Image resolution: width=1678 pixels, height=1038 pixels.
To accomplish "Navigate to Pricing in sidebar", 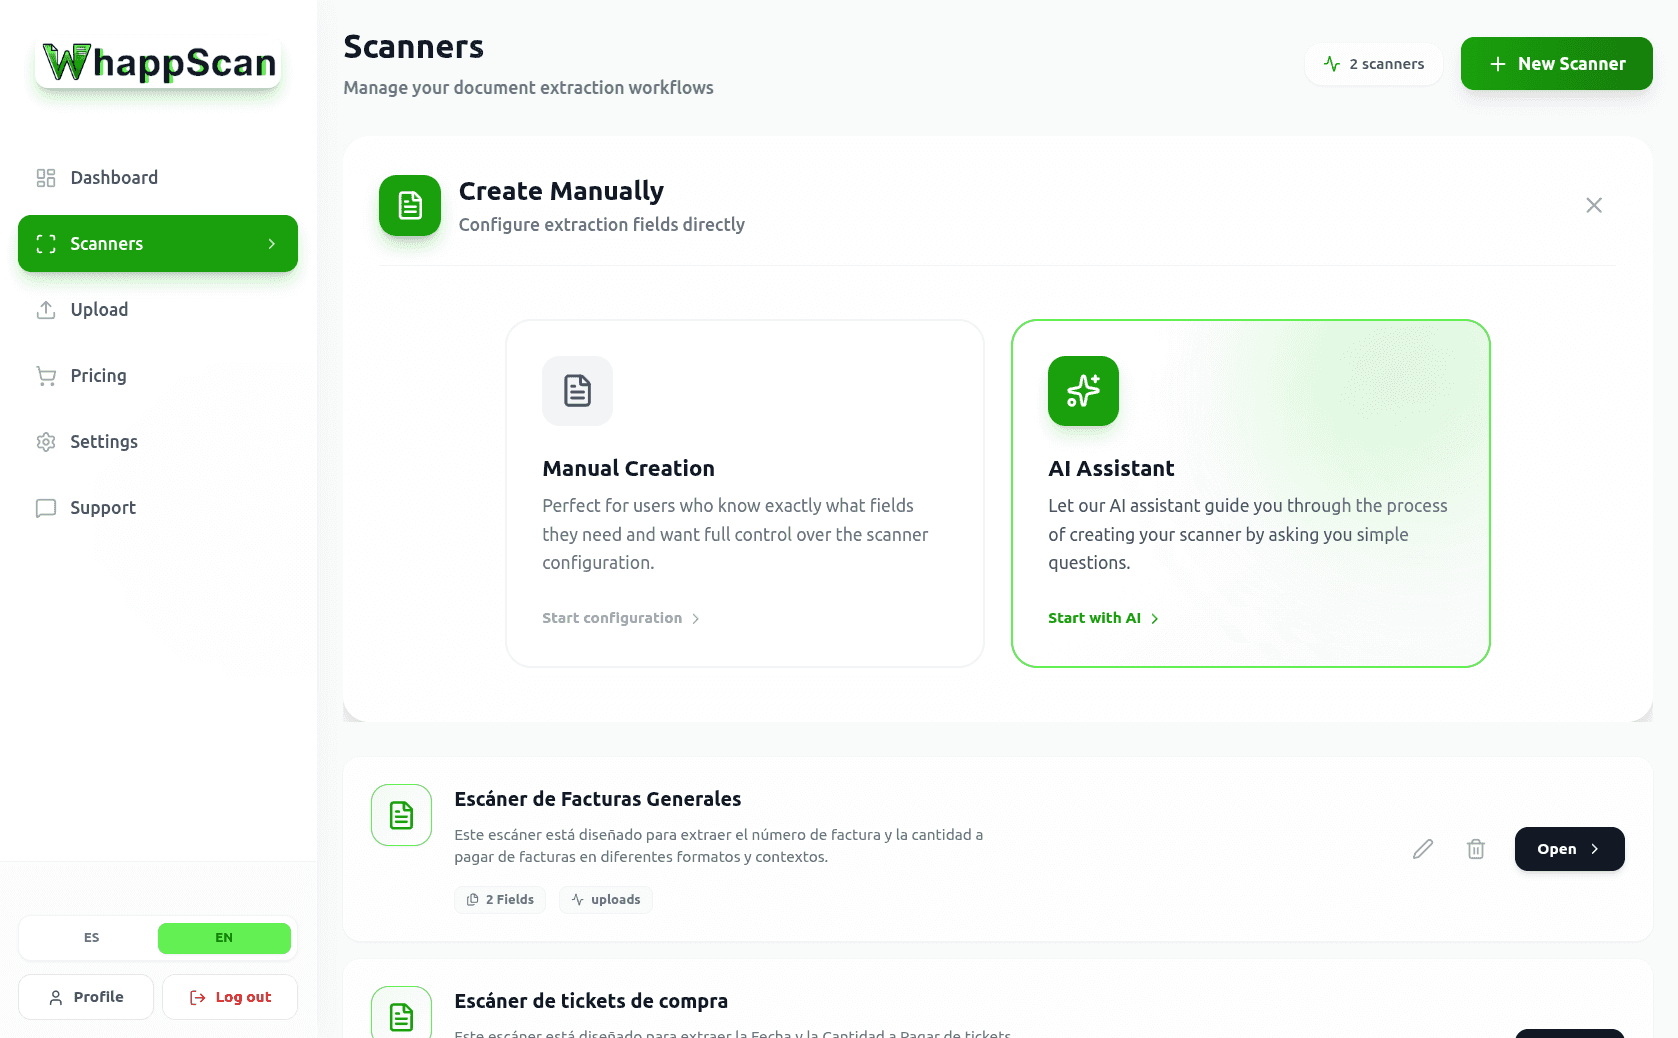I will point(98,376).
